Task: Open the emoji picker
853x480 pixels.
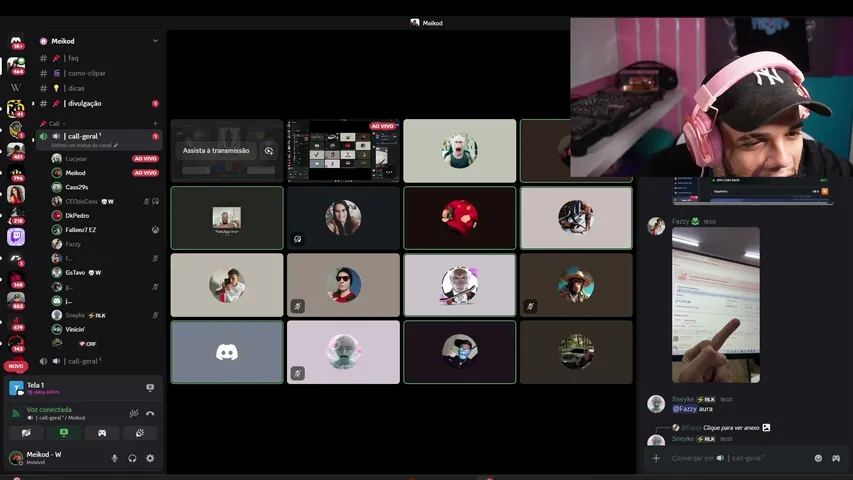Action: [818, 458]
